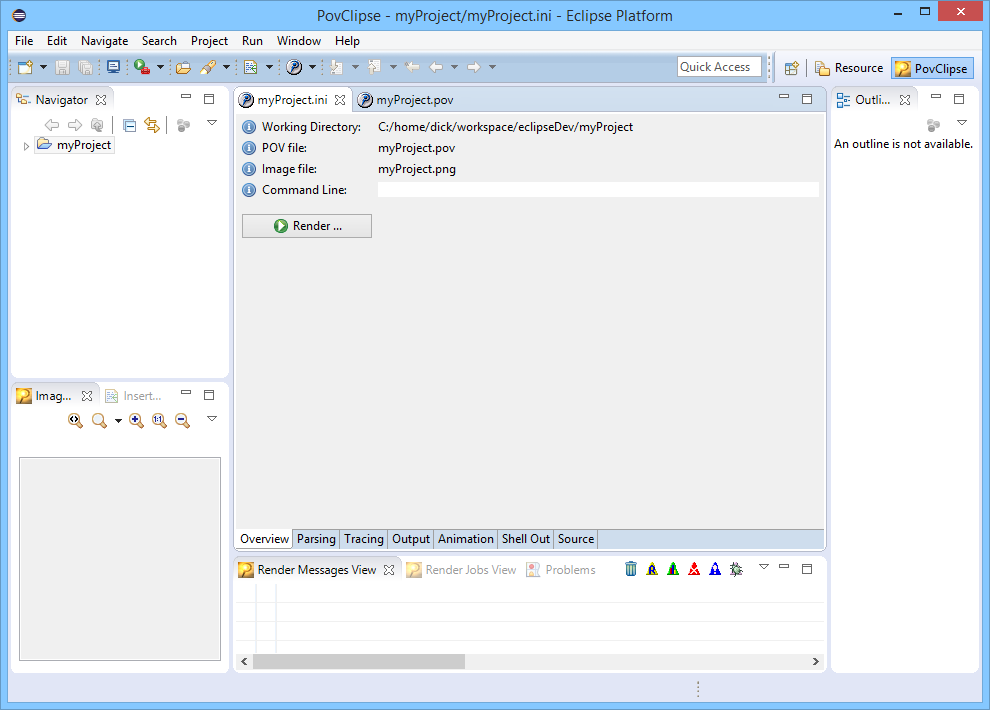Click the Quick Access search field

click(719, 67)
